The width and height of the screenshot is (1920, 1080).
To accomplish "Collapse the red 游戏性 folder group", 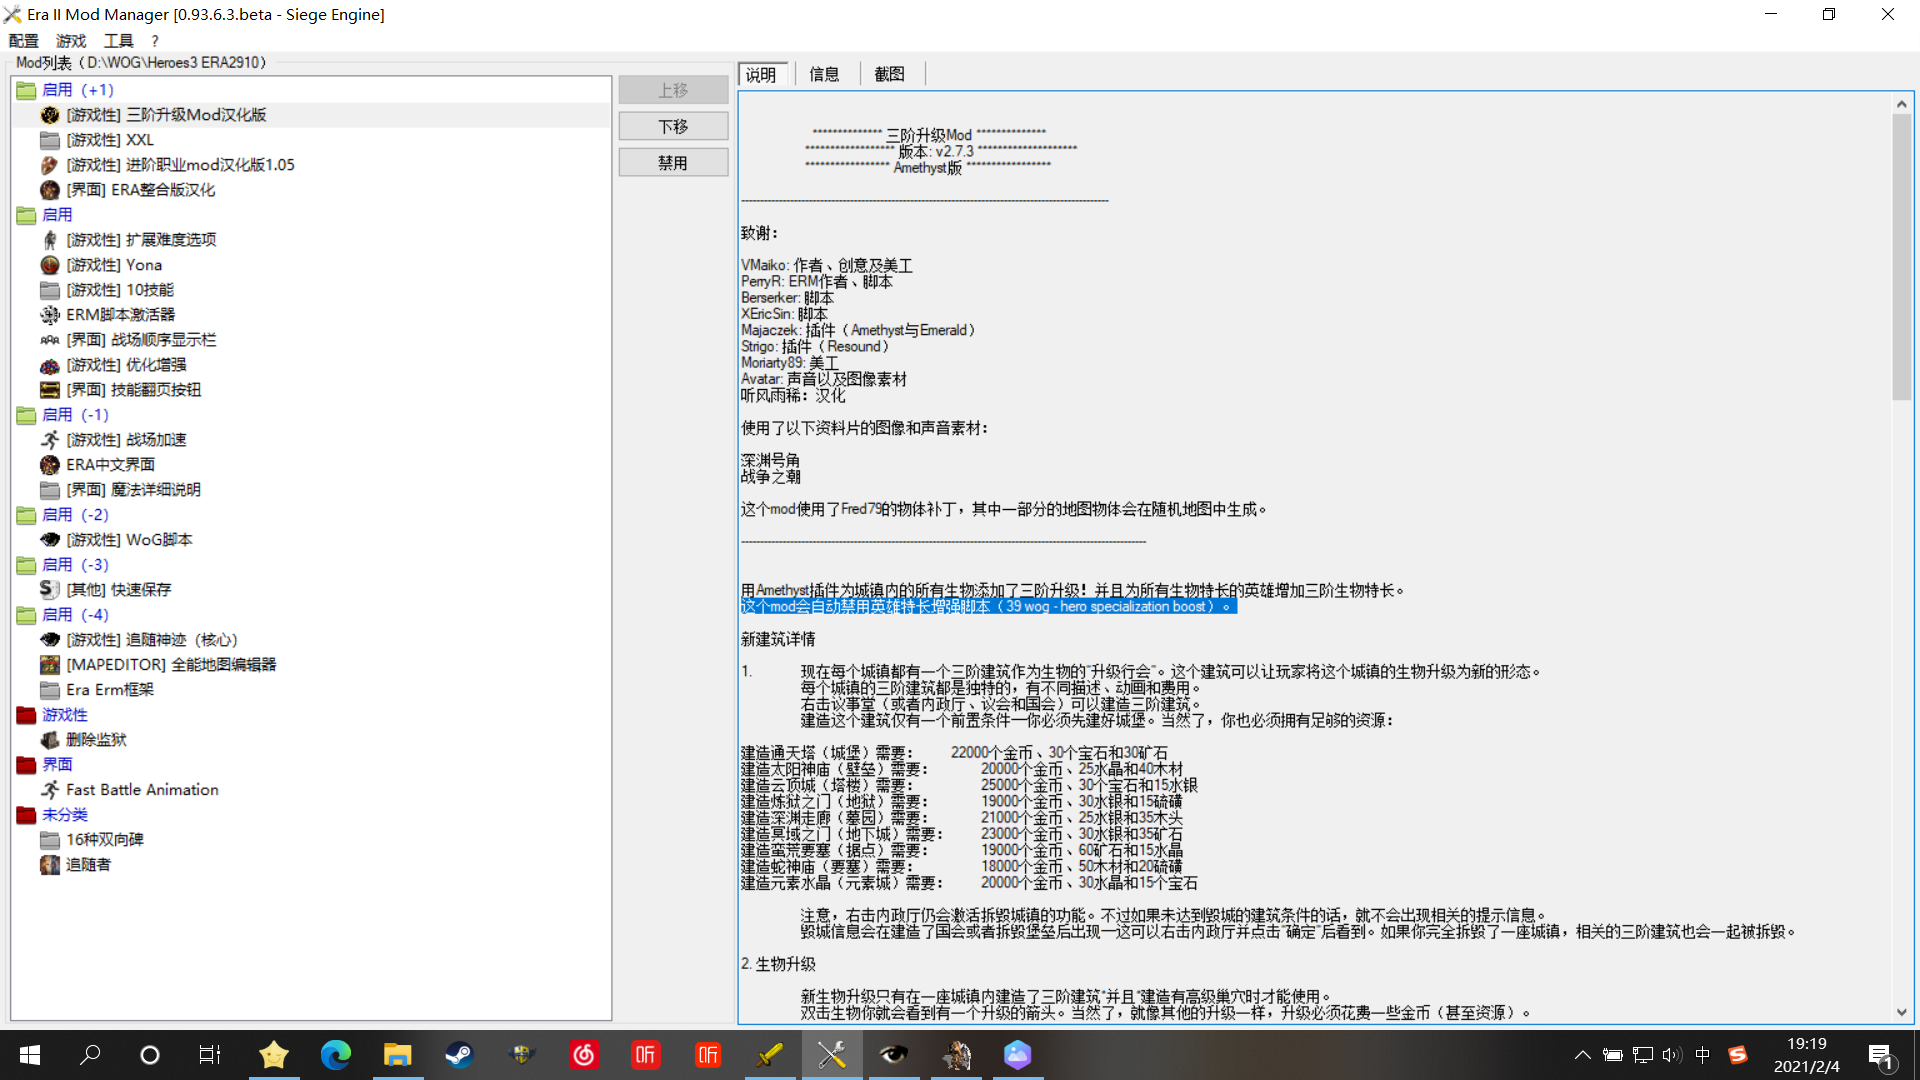I will coord(26,715).
